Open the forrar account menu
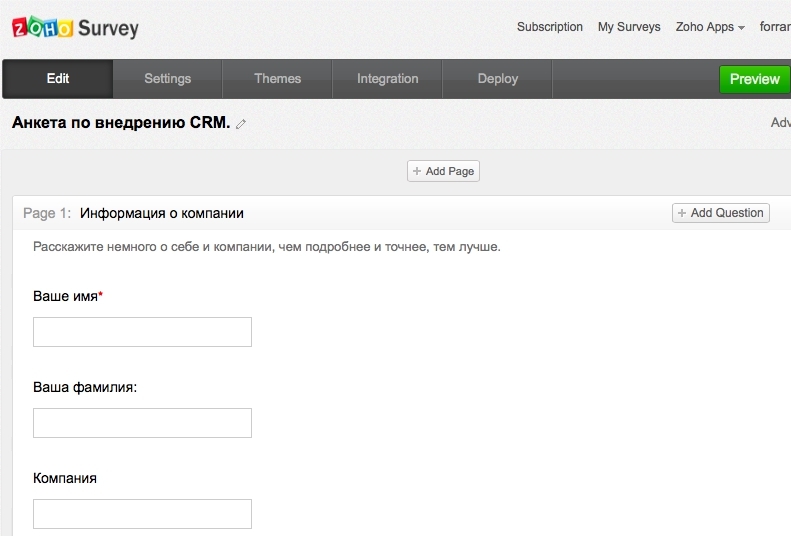Image resolution: width=791 pixels, height=536 pixels. coord(775,27)
